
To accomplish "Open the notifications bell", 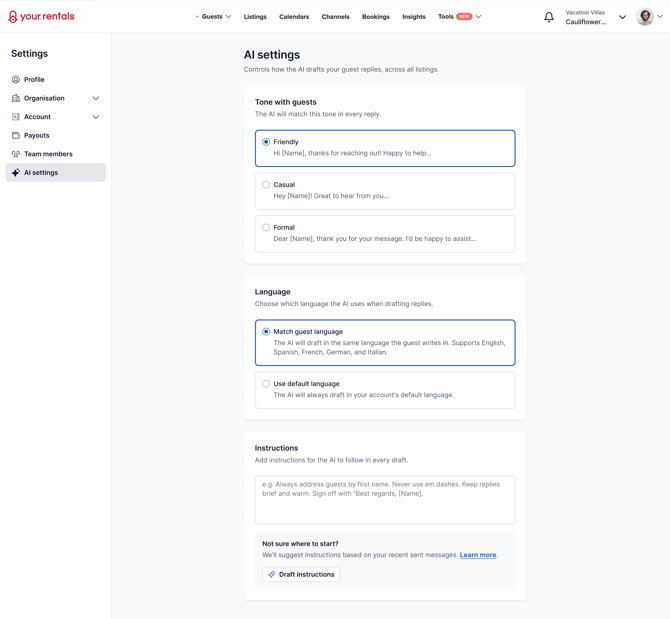I will point(549,17).
